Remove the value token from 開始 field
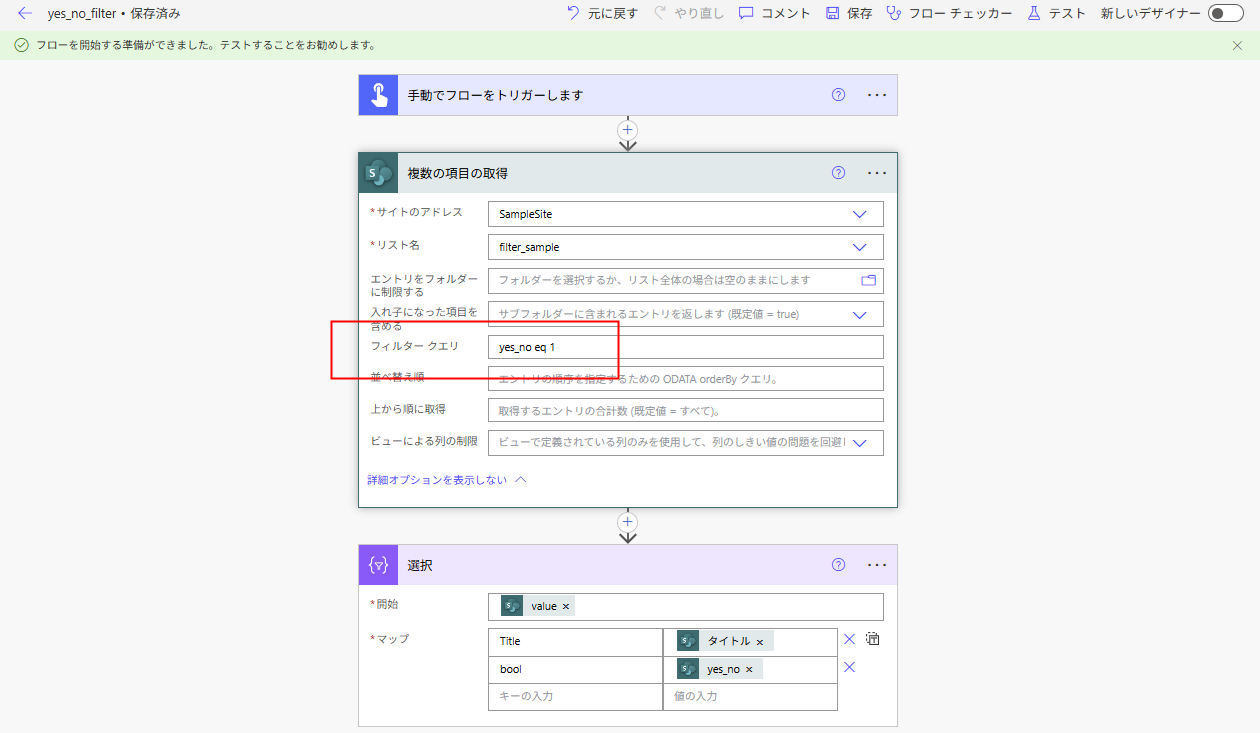Viewport: 1260px width, 733px height. [x=566, y=607]
